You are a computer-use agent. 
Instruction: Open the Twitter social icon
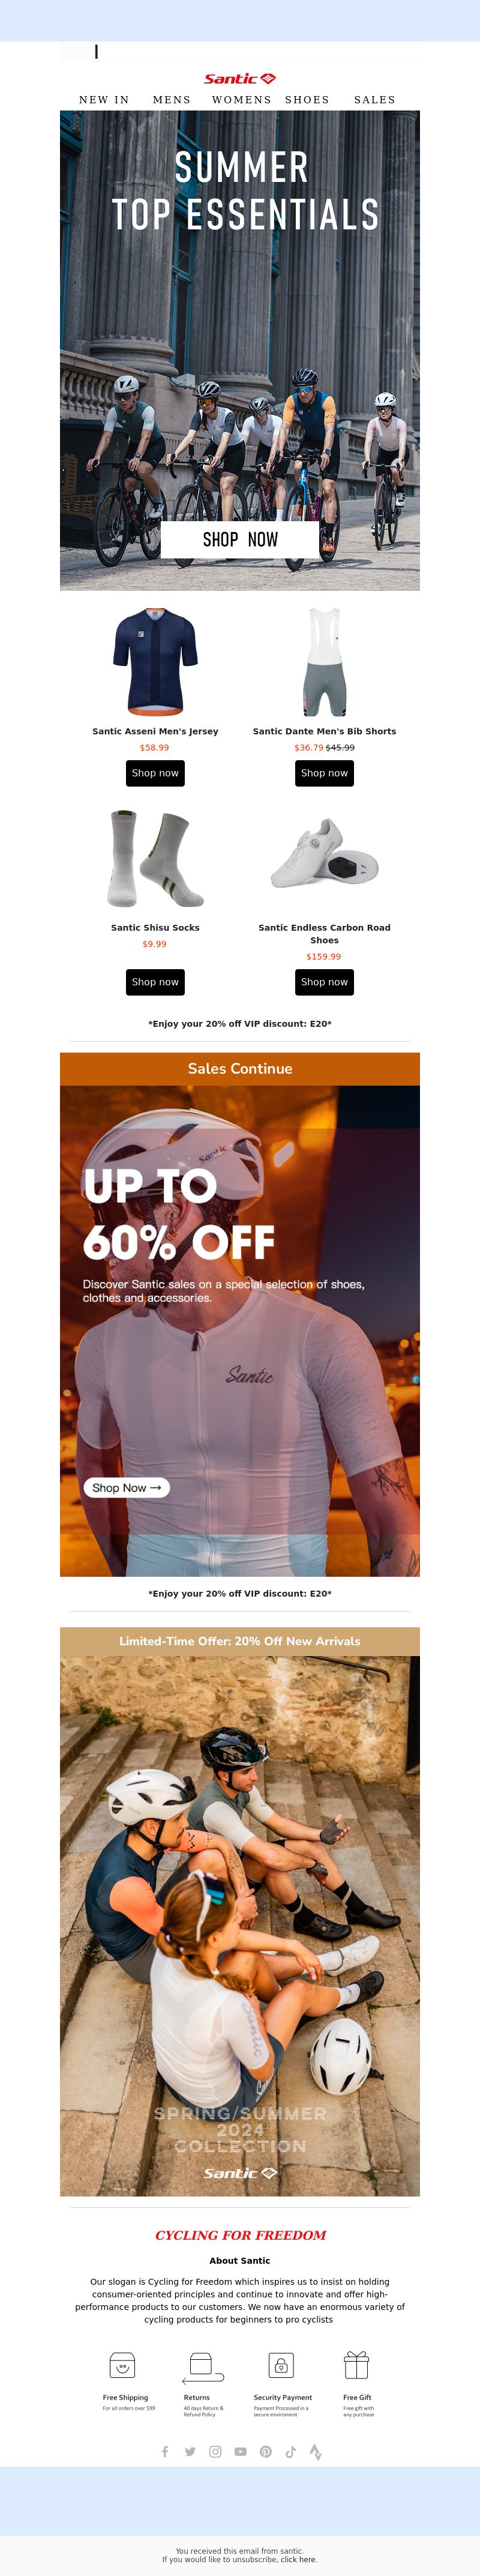[x=190, y=2451]
